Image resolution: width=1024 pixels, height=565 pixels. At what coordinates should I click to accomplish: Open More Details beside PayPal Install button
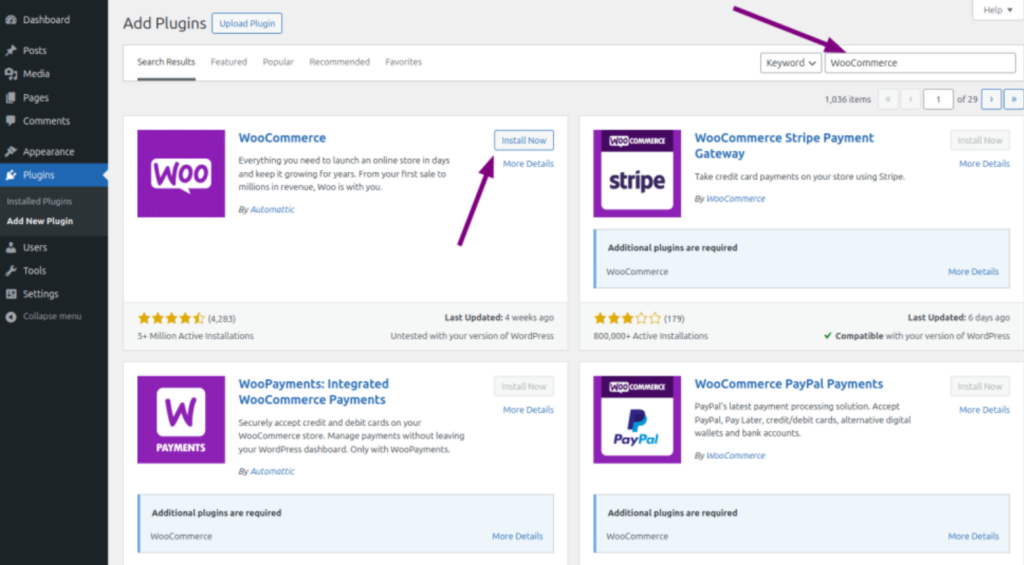point(984,410)
